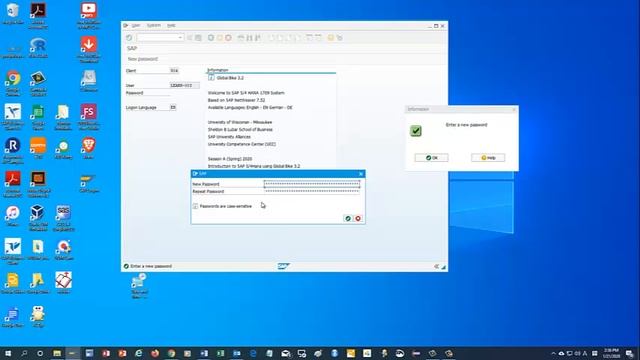Image resolution: width=640 pixels, height=360 pixels.
Task: Open Excel from the taskbar
Action: point(220,353)
